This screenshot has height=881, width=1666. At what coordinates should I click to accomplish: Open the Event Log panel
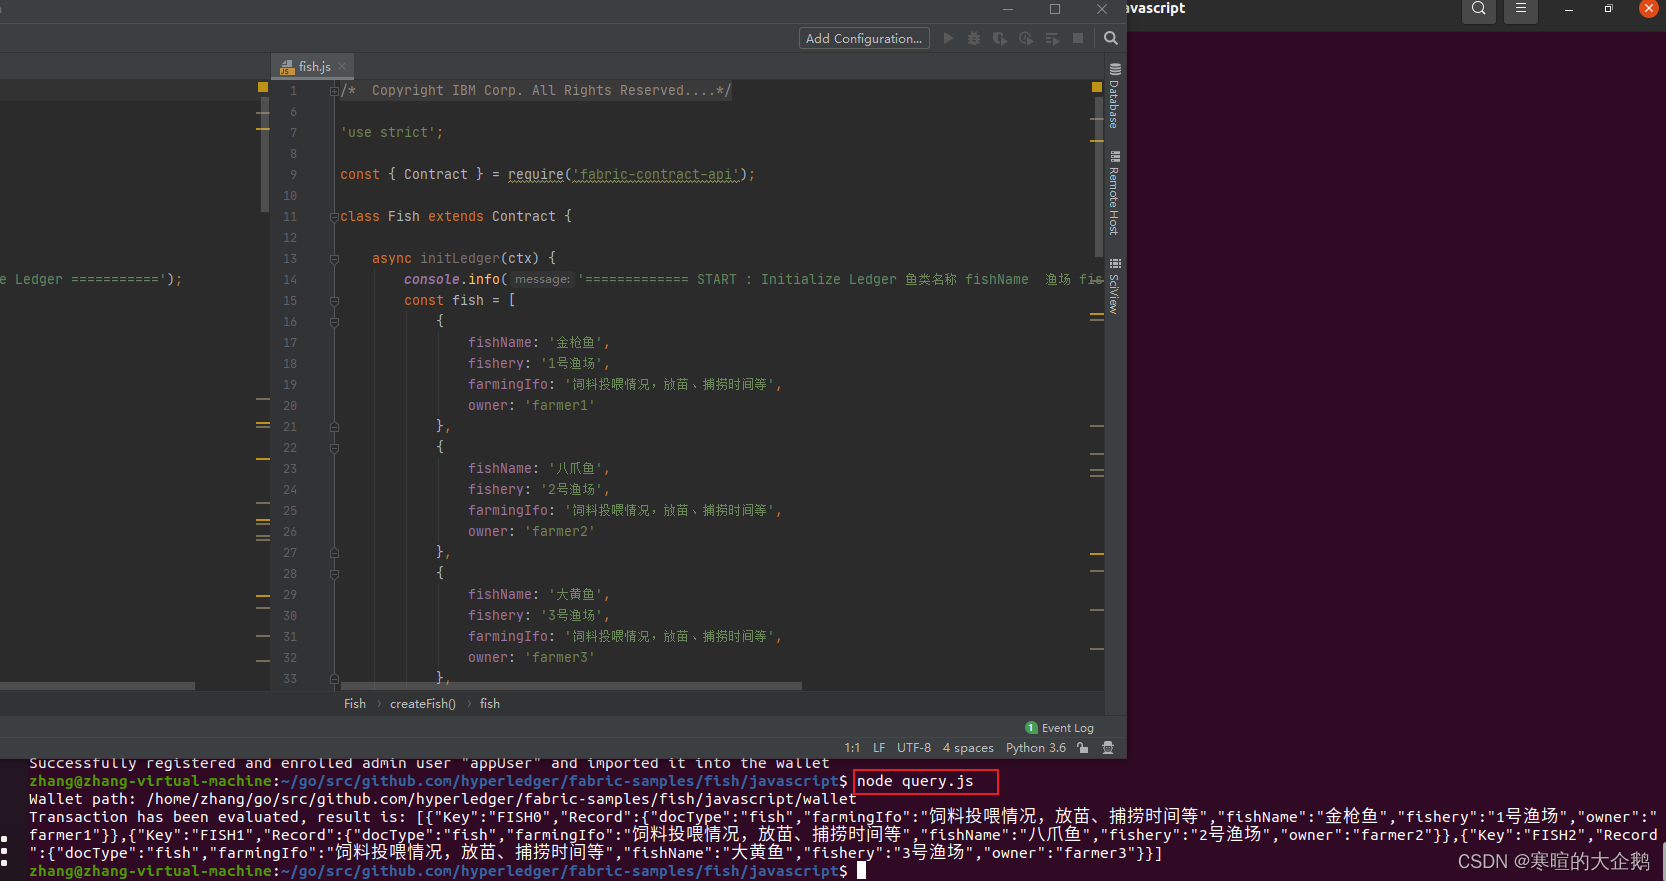pyautogui.click(x=1060, y=728)
